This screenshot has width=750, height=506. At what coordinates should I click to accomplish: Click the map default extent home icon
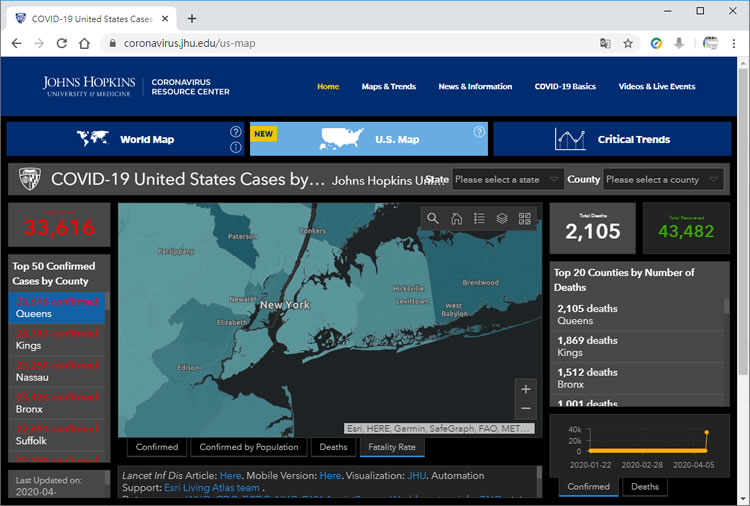456,219
